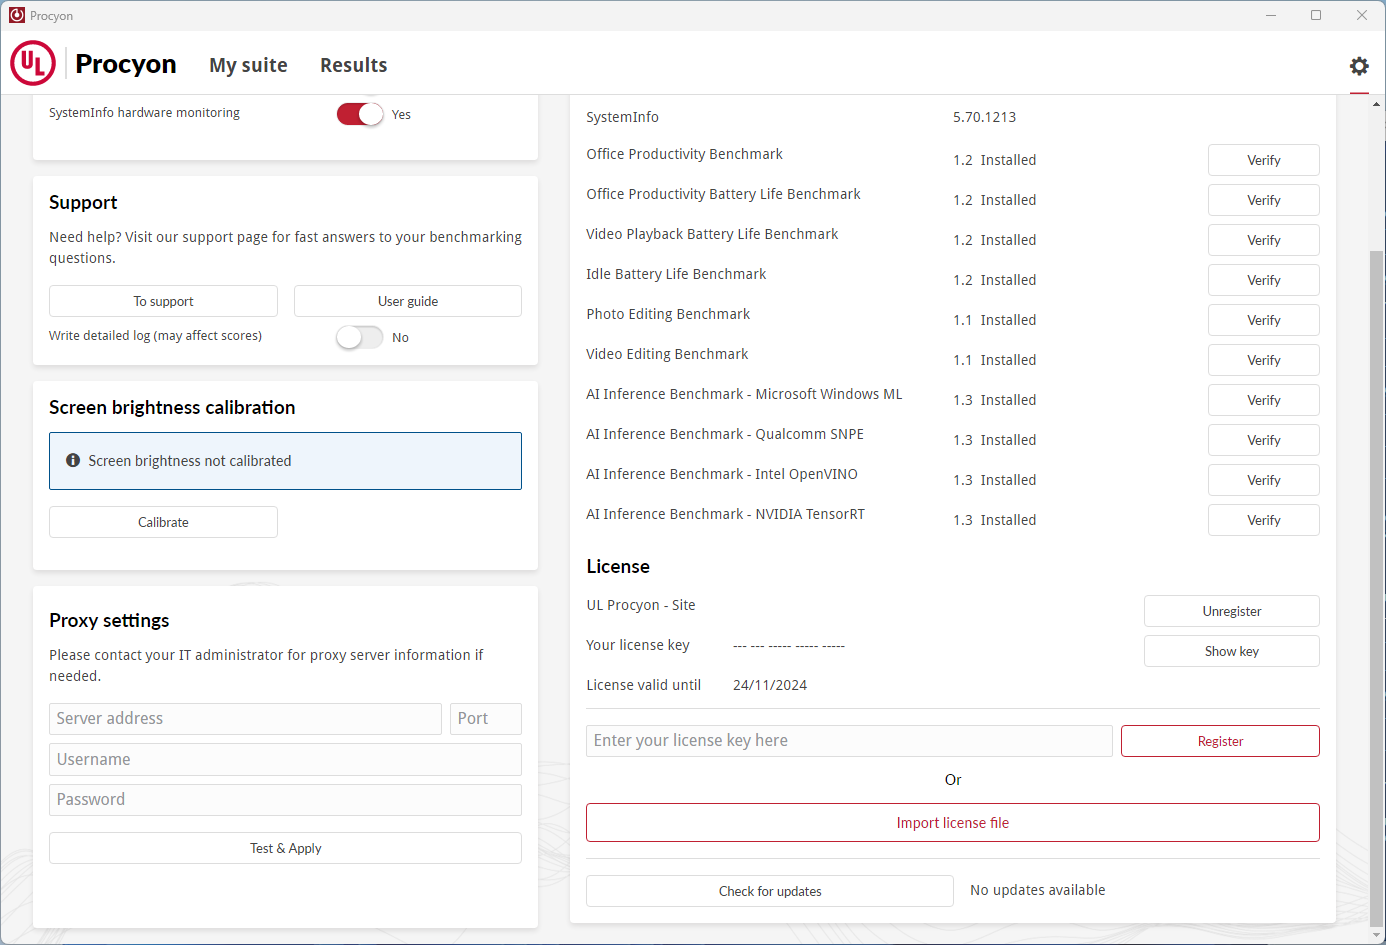This screenshot has width=1386, height=945.
Task: Maximize the Procyon window
Action: tap(1316, 15)
